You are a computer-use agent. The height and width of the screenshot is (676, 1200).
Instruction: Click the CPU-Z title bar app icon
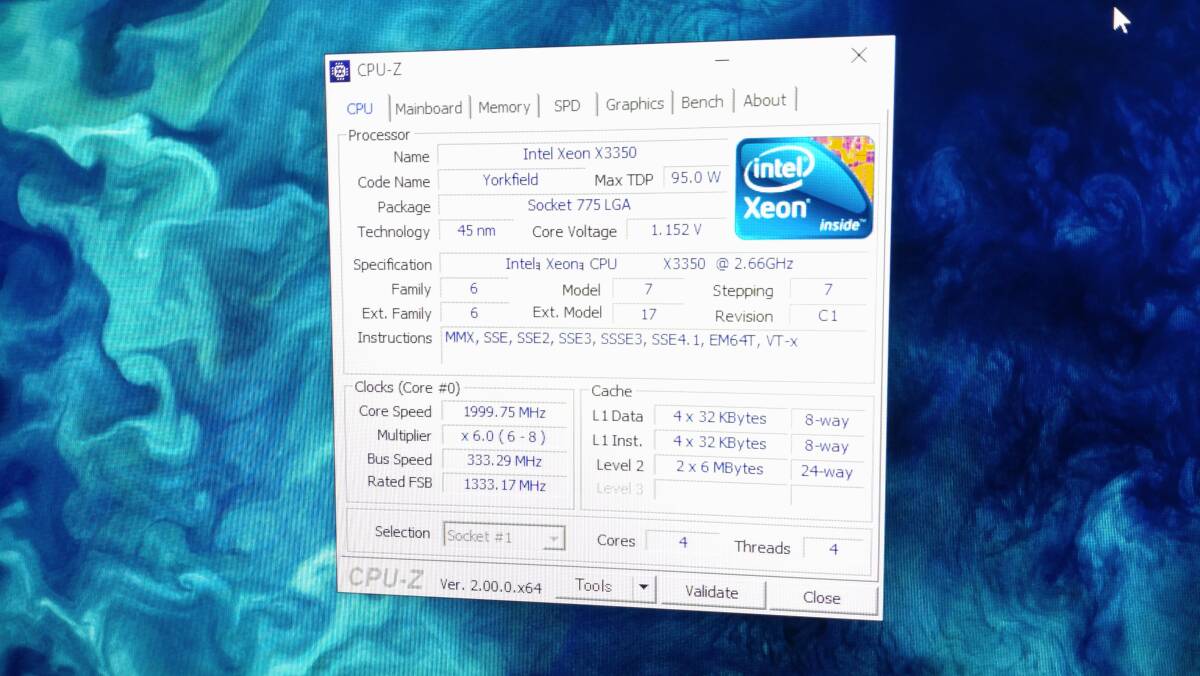340,71
